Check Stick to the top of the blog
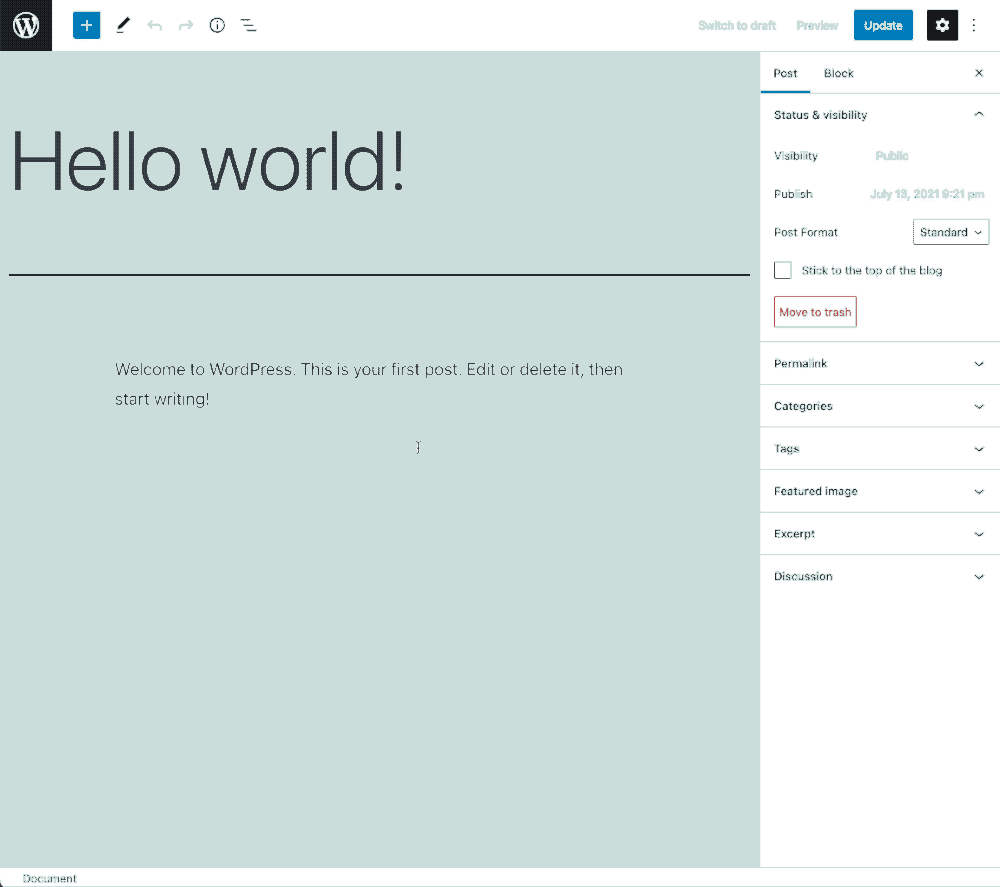 pos(783,270)
